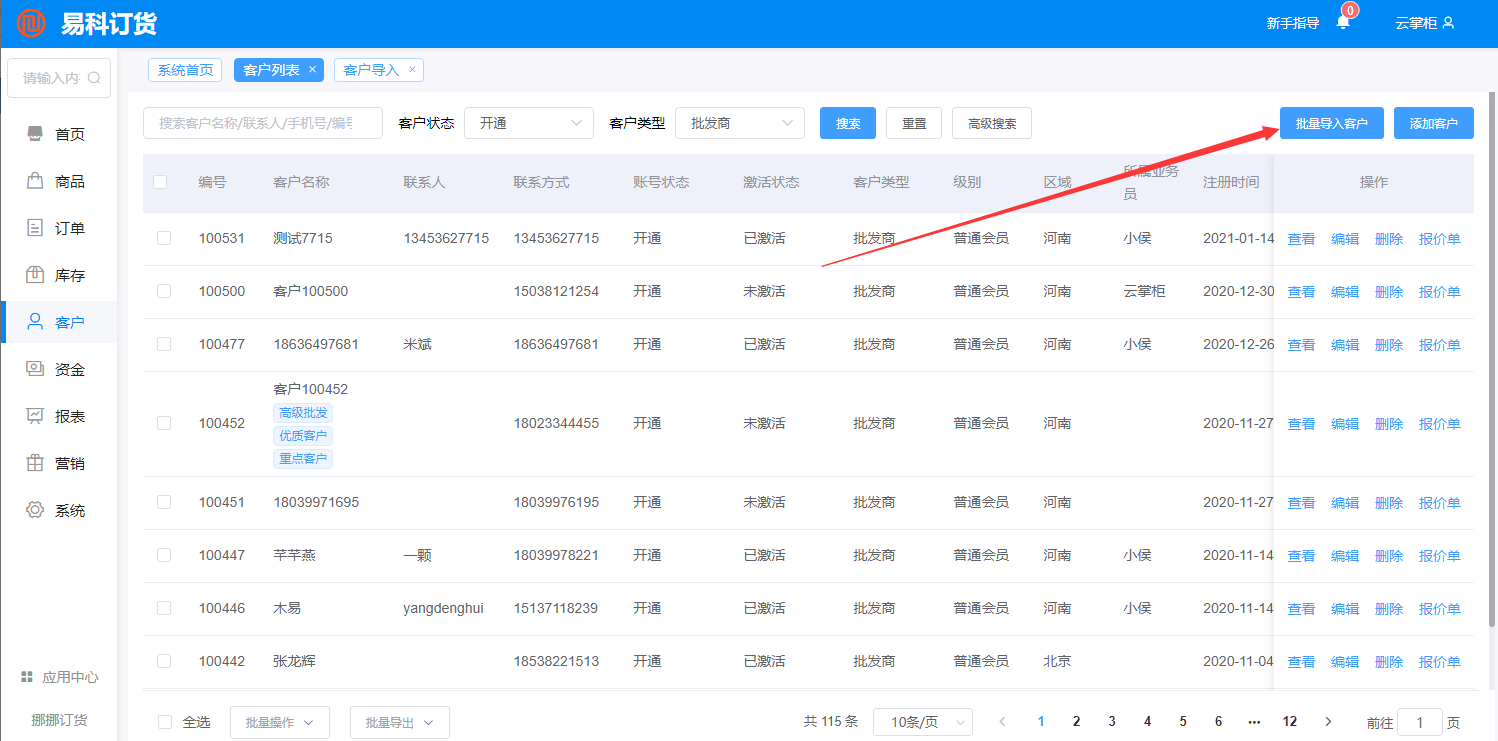This screenshot has height=741, width=1498.
Task: Click the sidebar 请输入内容 search box
Action: 58,78
